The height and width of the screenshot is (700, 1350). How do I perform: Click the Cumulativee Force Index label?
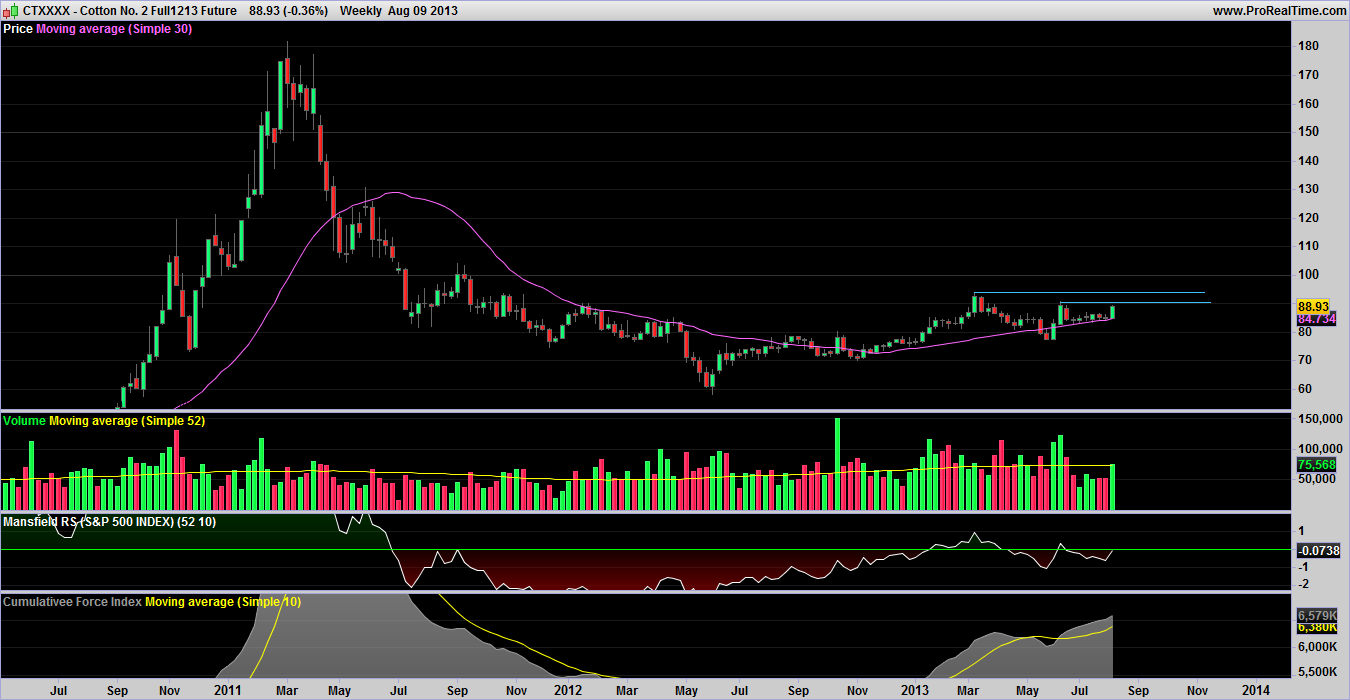tap(72, 602)
